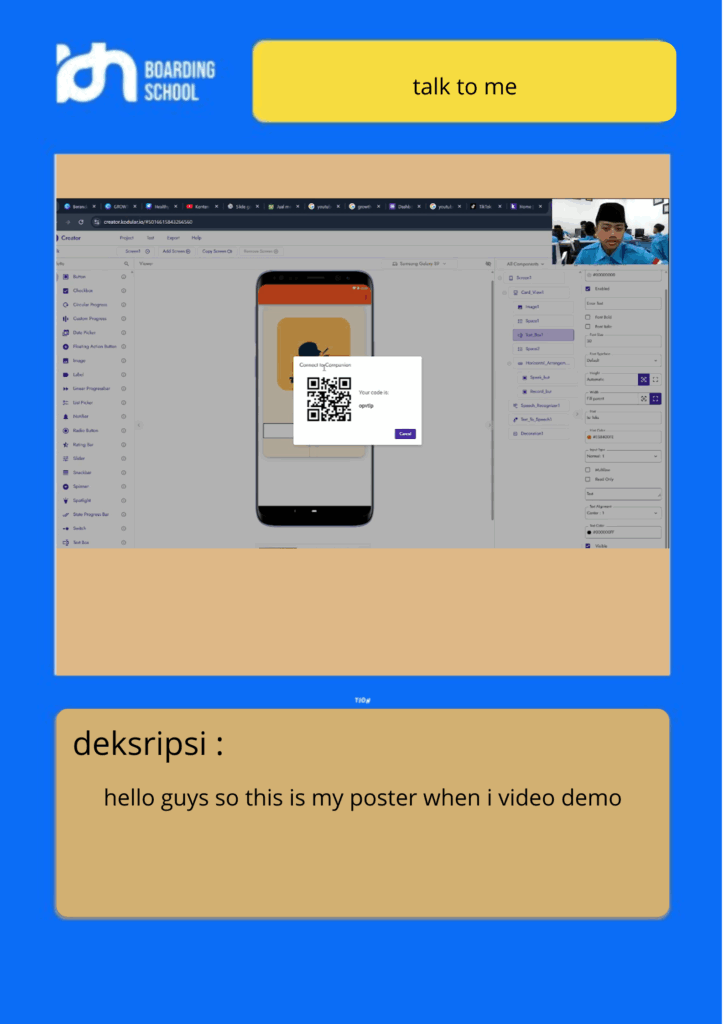Click Cancel in Connect to Companion dialog

[405, 434]
